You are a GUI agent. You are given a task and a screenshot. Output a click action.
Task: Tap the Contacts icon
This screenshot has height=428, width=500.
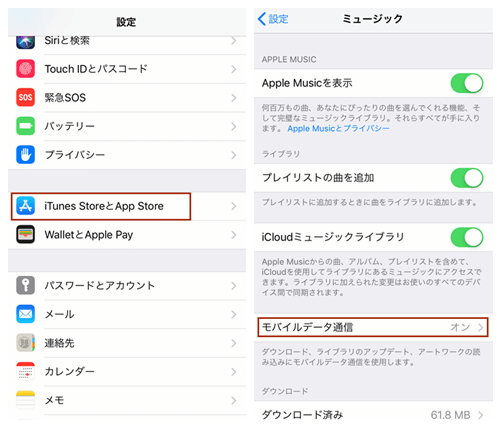click(25, 343)
